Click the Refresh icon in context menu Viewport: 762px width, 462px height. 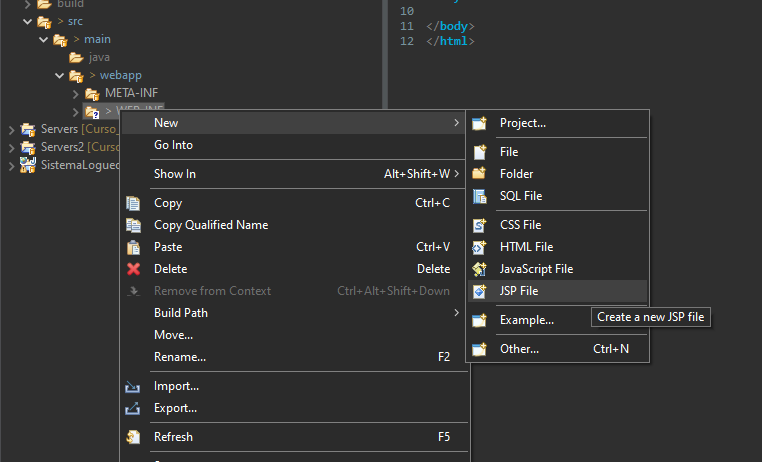click(x=133, y=437)
